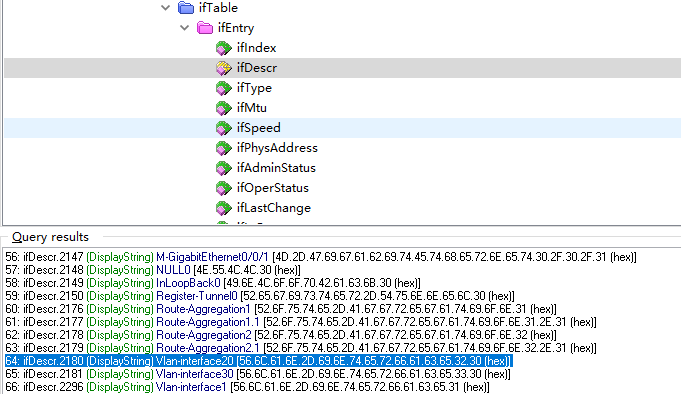Select result row 66 ifDescr.2296 Vlan-interface1
This screenshot has width=681, height=394.
tap(248, 387)
